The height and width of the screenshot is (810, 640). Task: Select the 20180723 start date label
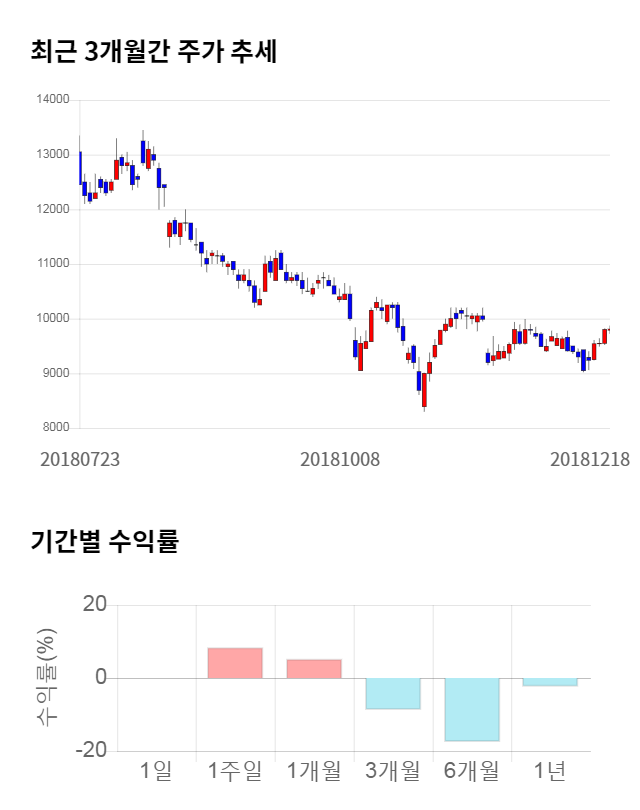(80, 459)
